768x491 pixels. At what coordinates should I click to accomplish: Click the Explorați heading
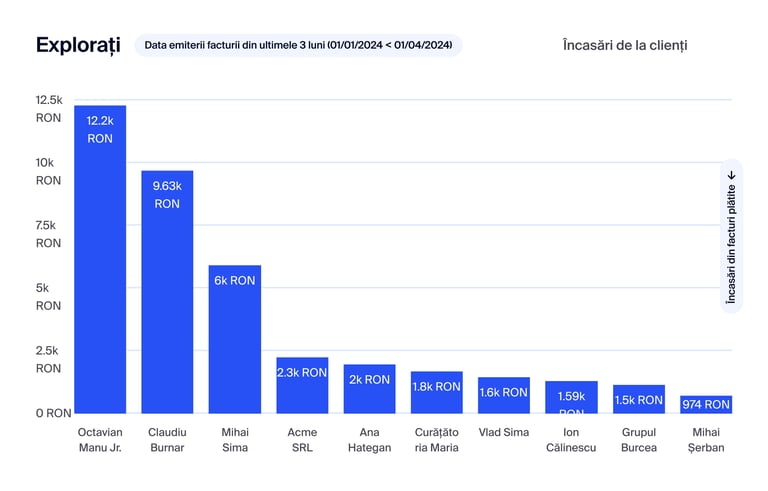pyautogui.click(x=78, y=45)
